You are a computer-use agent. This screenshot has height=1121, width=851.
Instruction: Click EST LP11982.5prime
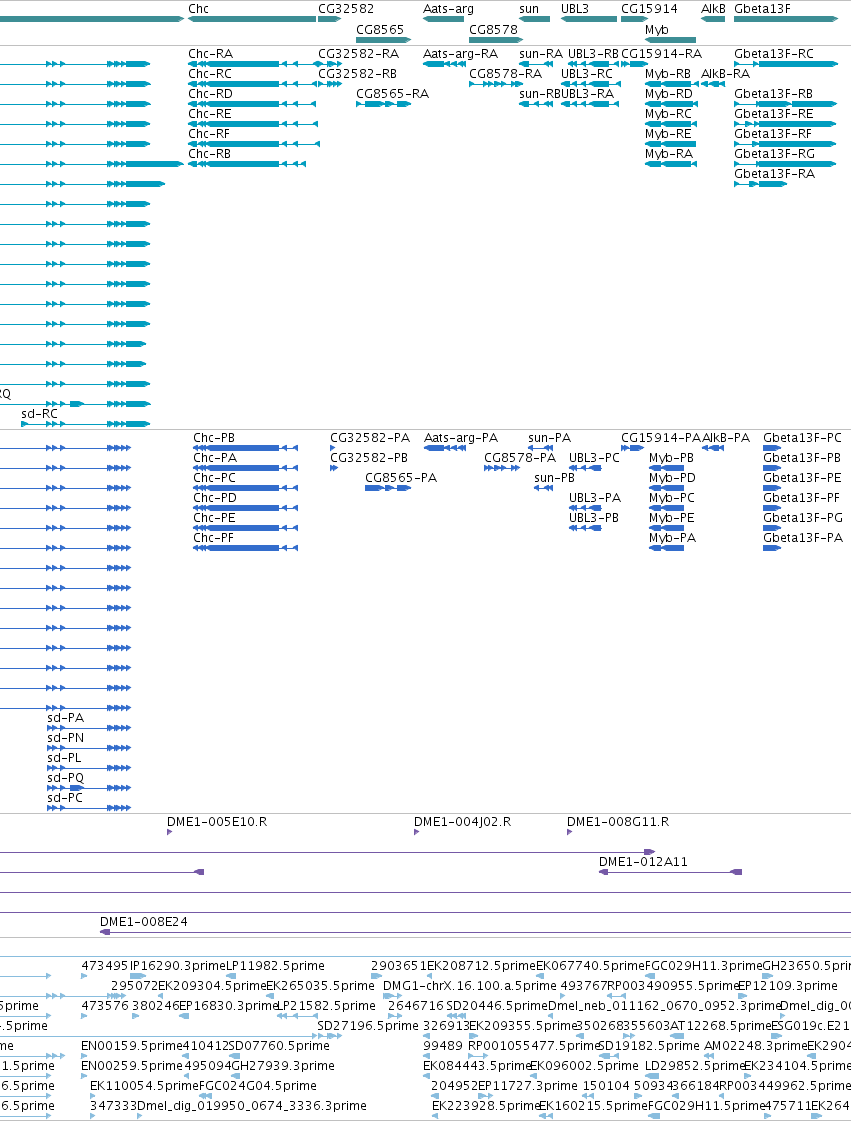[275, 966]
